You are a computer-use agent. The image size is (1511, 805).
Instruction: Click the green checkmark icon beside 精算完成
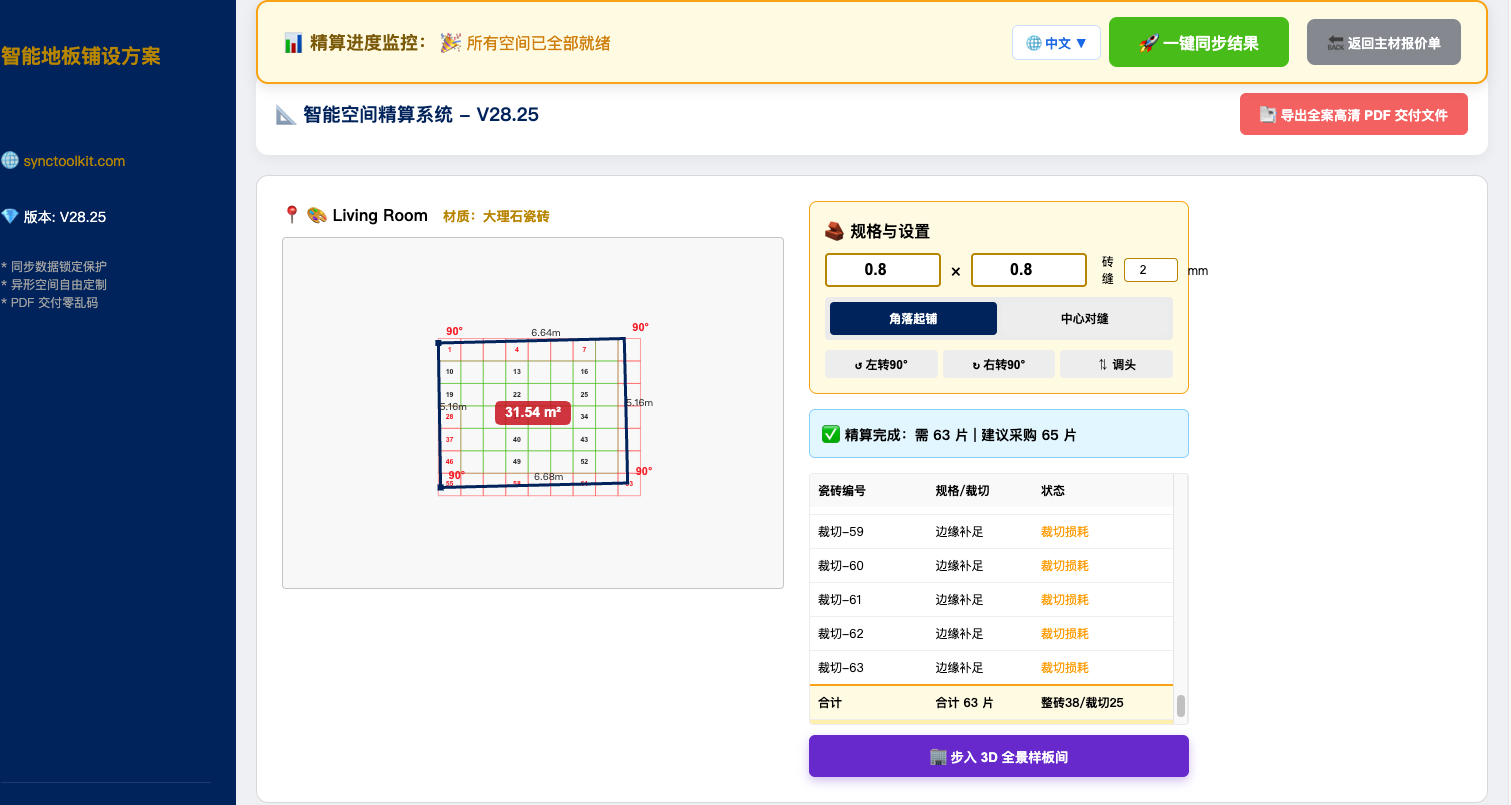[830, 434]
